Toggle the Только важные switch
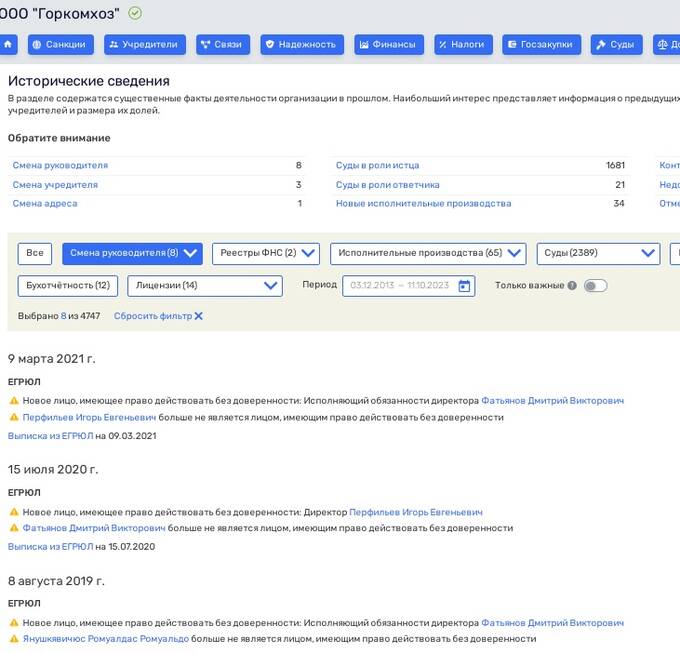Image resolution: width=680 pixels, height=653 pixels. point(595,286)
